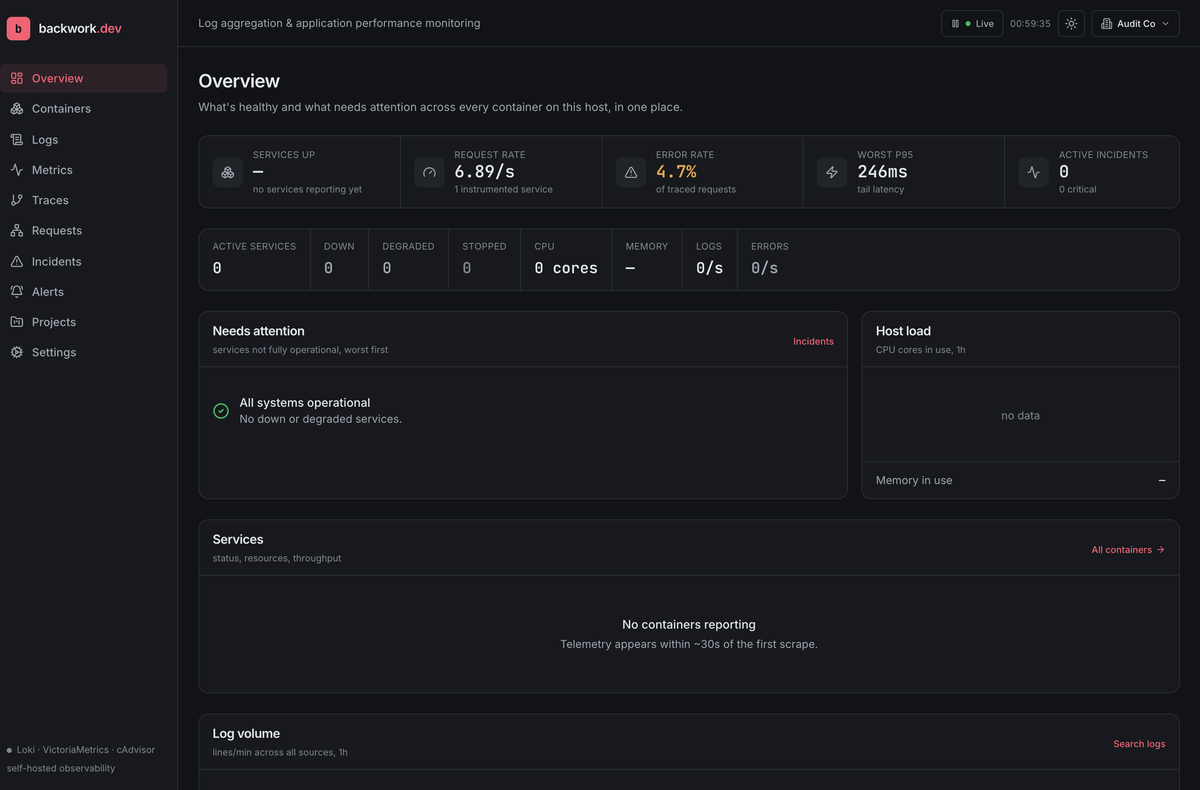
Task: Click the 00:59:35 timer
Action: (x=1030, y=23)
